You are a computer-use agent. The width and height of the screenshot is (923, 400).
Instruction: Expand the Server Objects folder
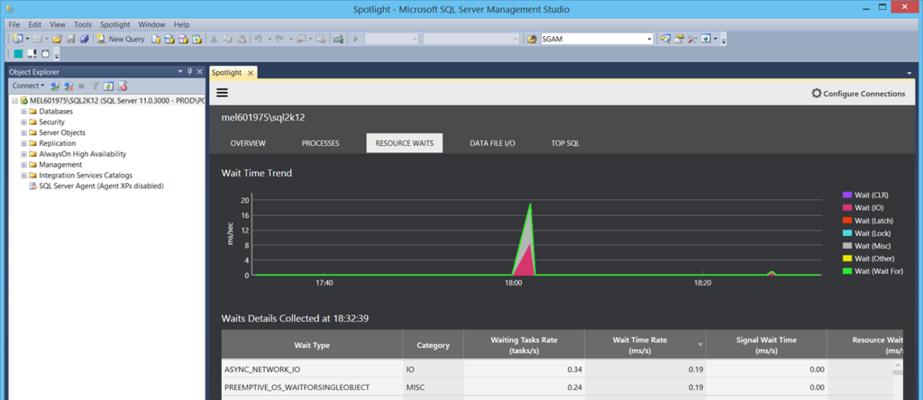(x=24, y=132)
